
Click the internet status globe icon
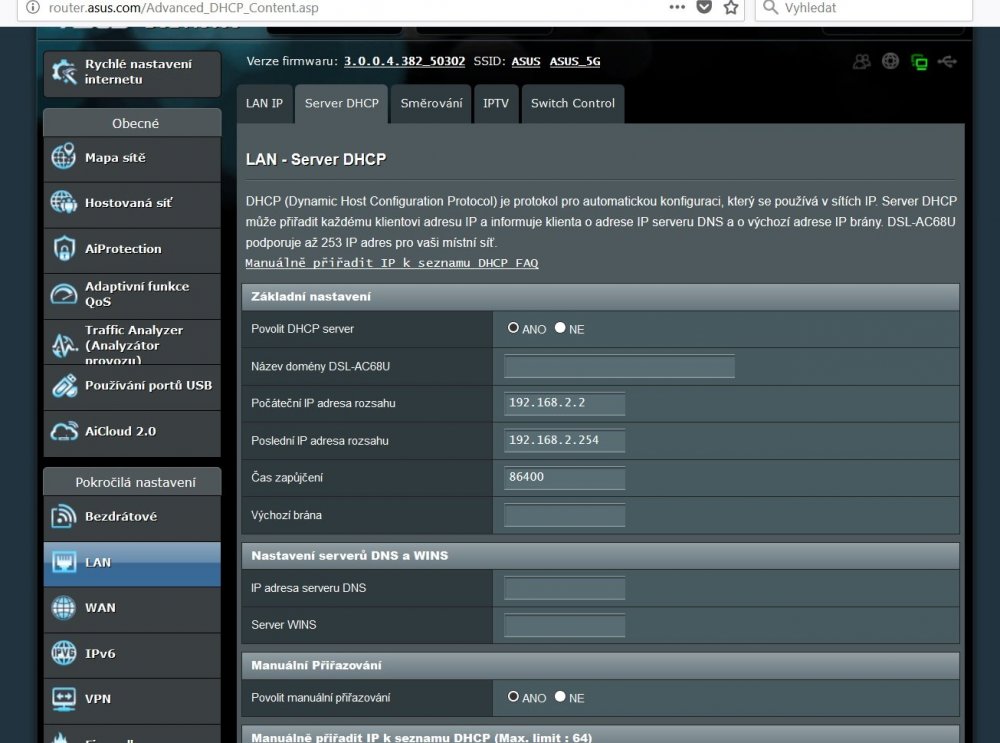[890, 61]
